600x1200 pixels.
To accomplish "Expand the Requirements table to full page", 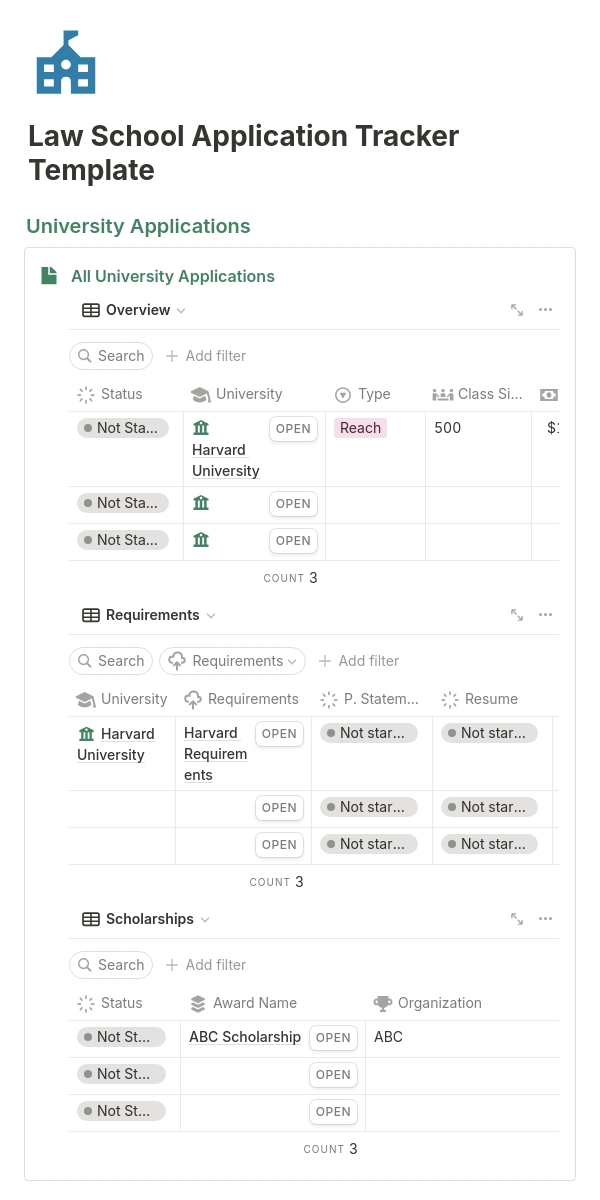I will tap(517, 615).
